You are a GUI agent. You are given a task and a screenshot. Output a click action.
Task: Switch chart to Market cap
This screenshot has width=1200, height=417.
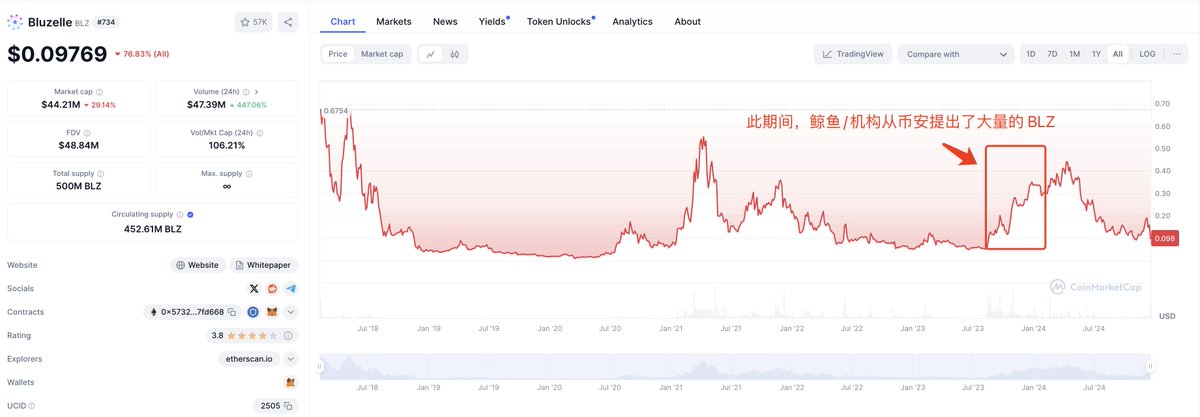coord(382,54)
